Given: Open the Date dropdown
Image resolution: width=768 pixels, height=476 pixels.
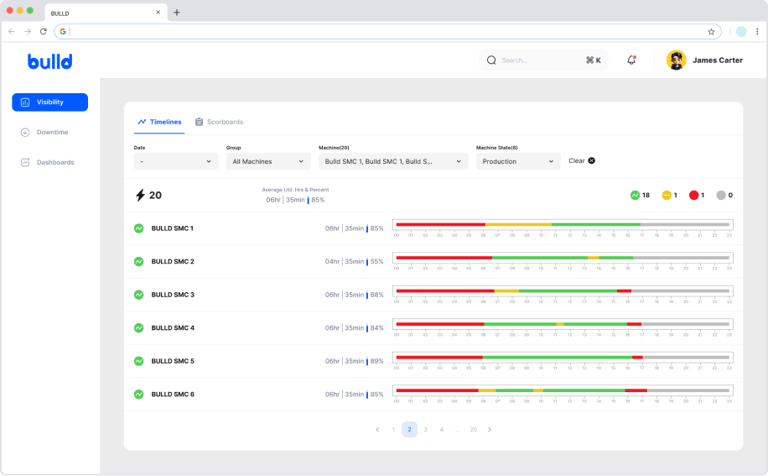Looking at the screenshot, I should point(176,162).
